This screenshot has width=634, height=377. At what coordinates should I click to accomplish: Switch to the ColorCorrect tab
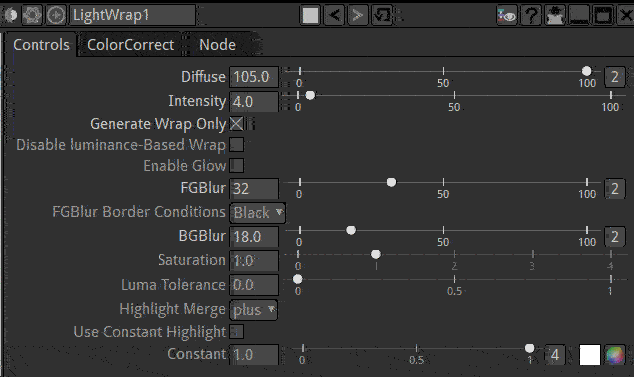(130, 44)
